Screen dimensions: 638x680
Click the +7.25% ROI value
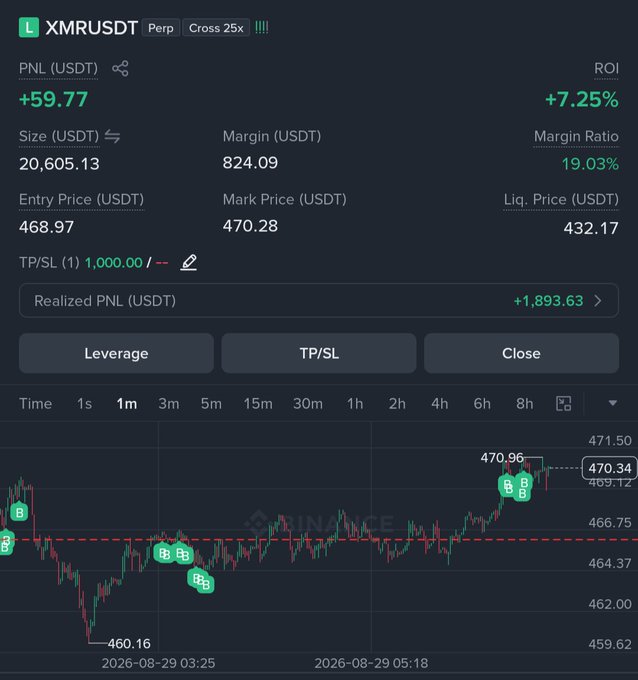[582, 99]
